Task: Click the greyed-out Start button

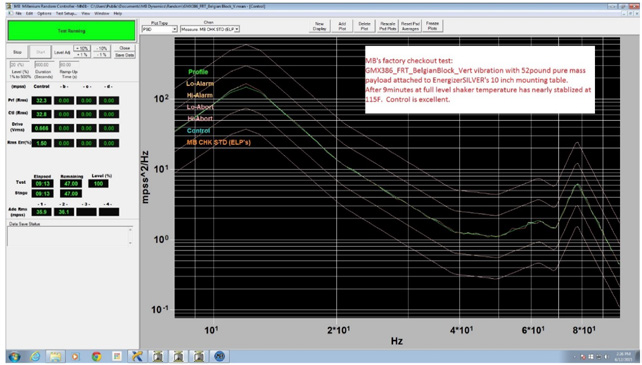Action: [41, 52]
